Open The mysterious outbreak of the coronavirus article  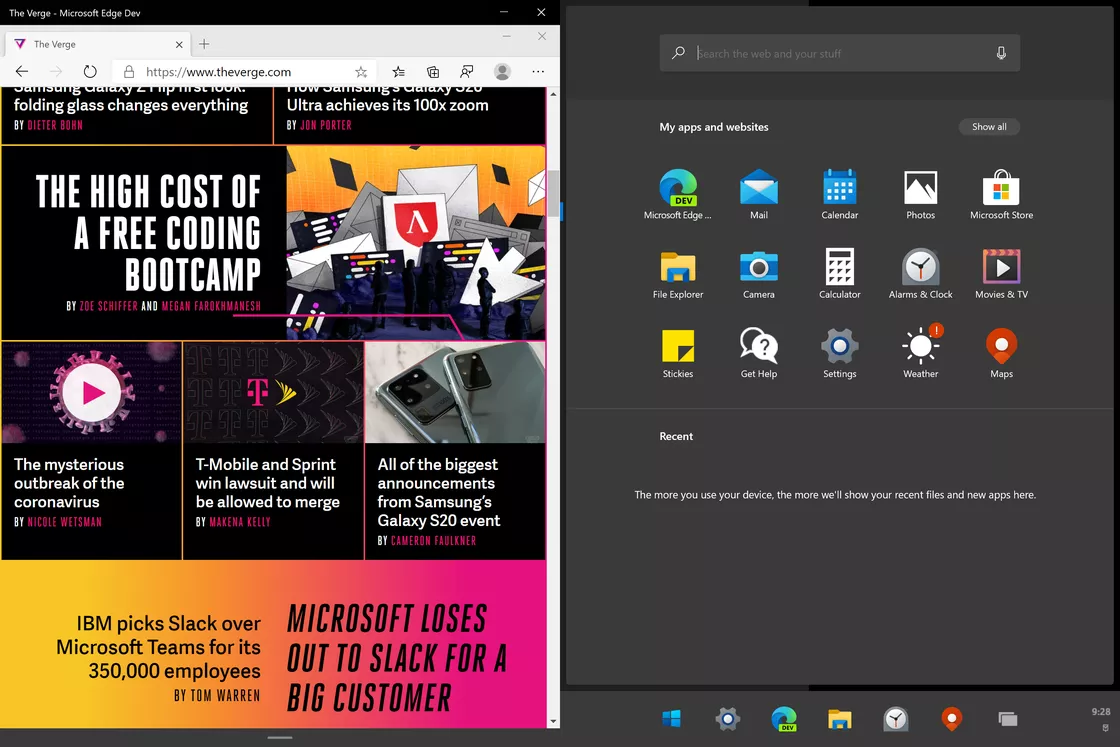pyautogui.click(x=69, y=483)
